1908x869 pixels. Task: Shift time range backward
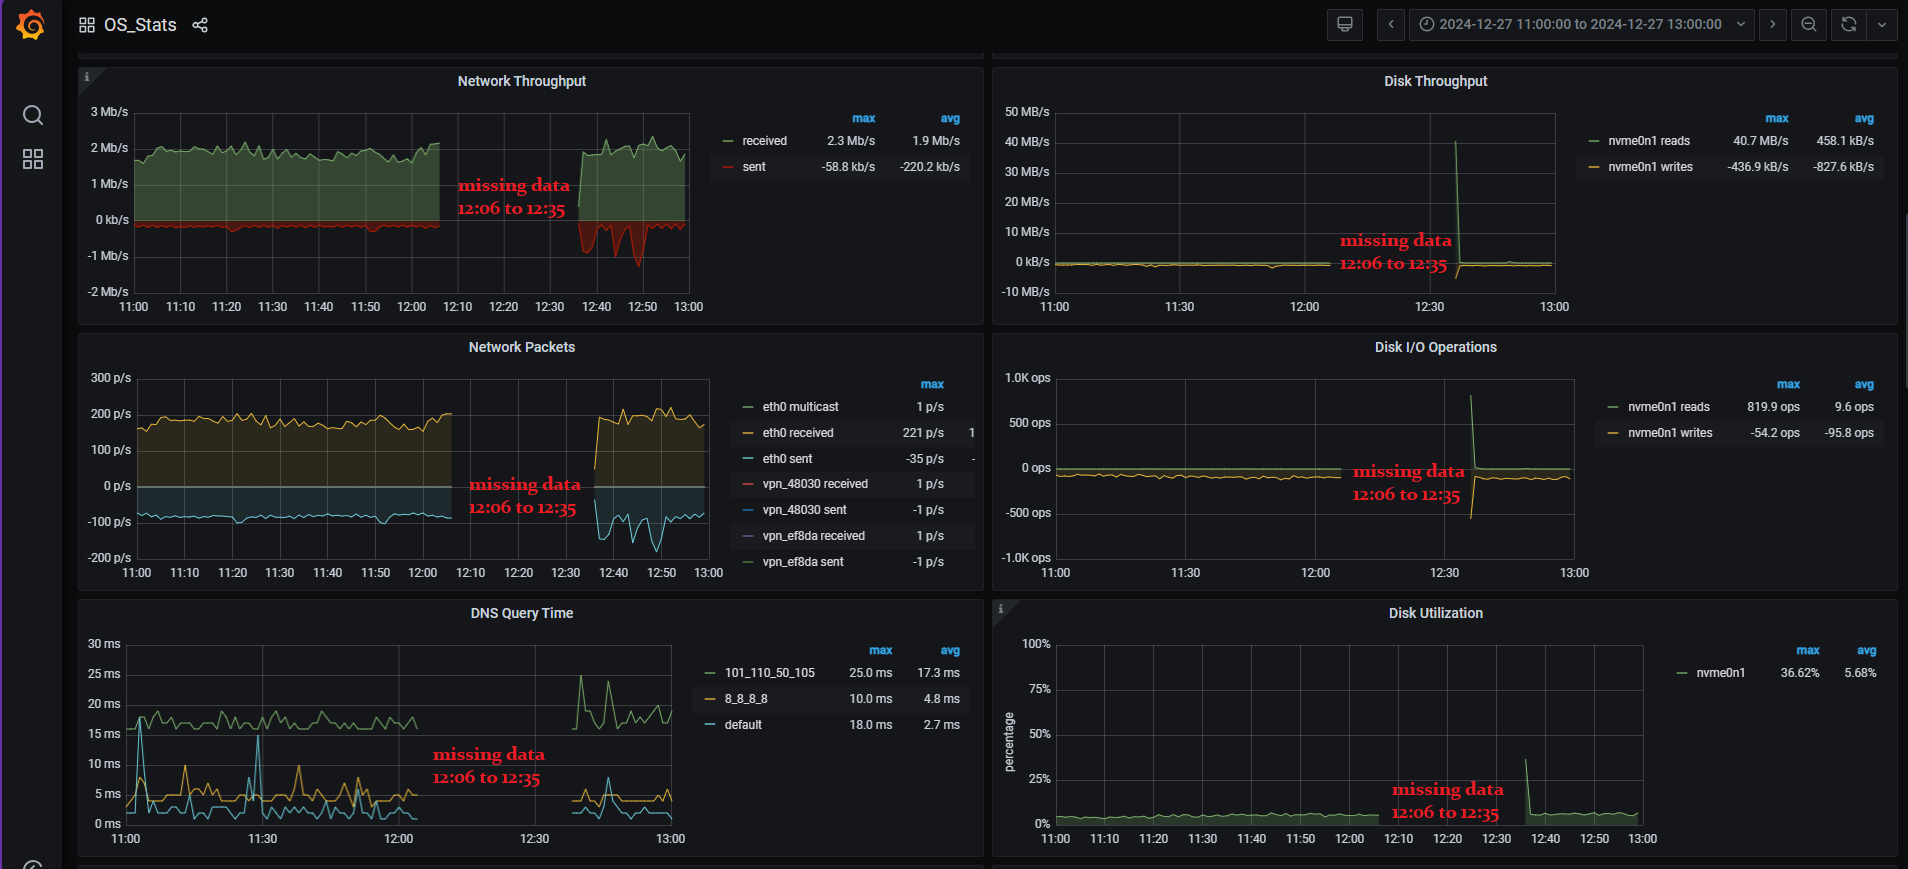tap(1391, 24)
